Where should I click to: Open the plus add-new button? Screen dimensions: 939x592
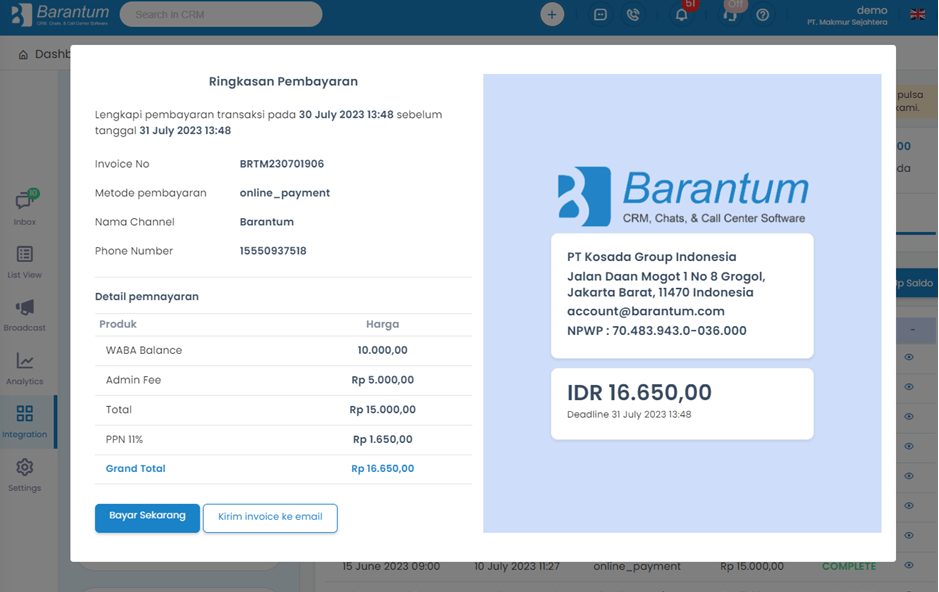click(x=552, y=14)
